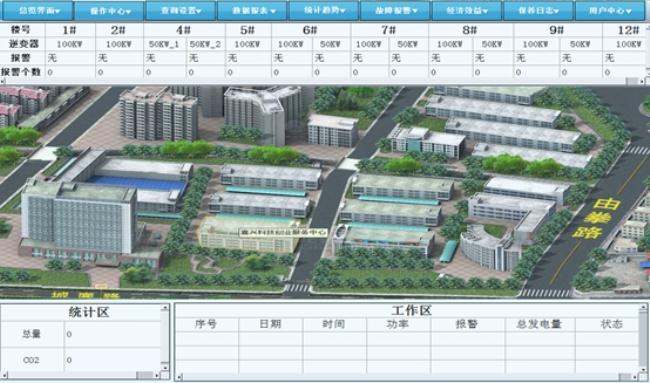Click the 统计区 horizontal scrollbar thumb
The image size is (650, 383).
tap(145, 375)
